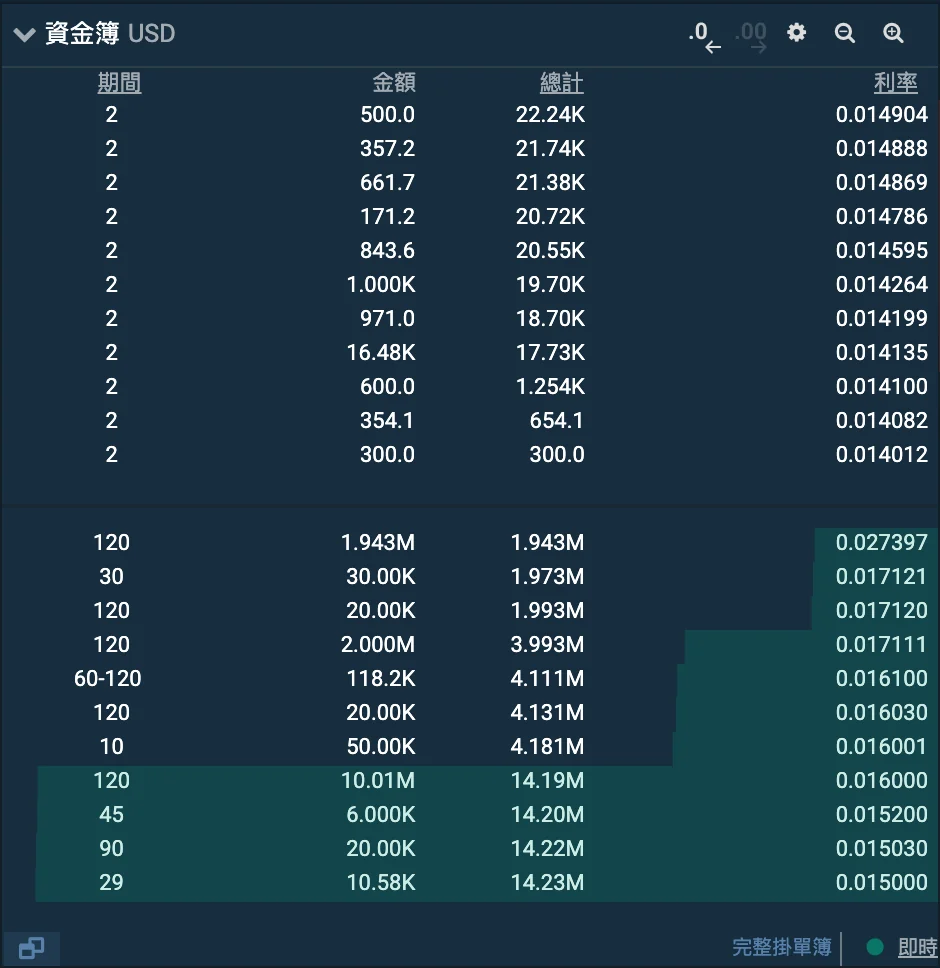Collapse the 資金簿 USD panel chevron

point(25,35)
